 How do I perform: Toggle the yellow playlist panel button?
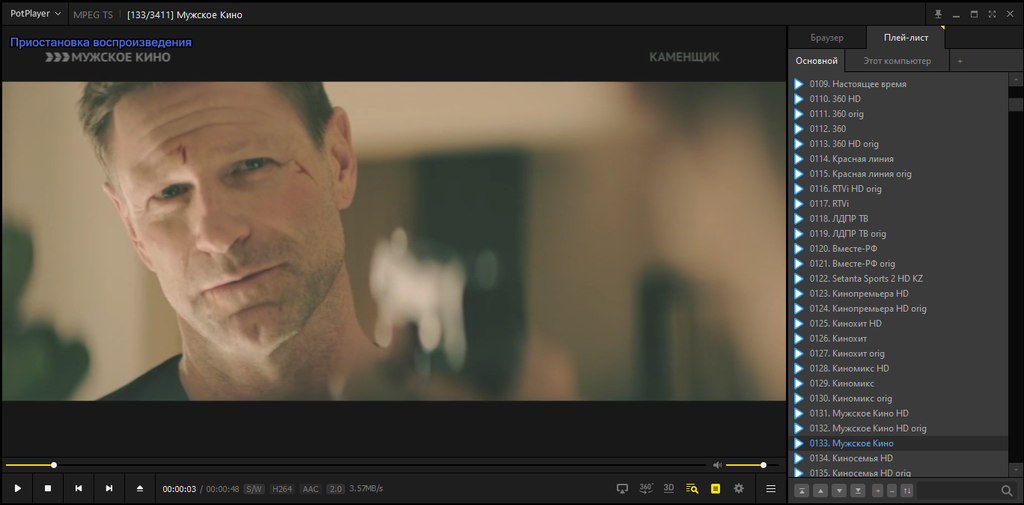pos(715,488)
